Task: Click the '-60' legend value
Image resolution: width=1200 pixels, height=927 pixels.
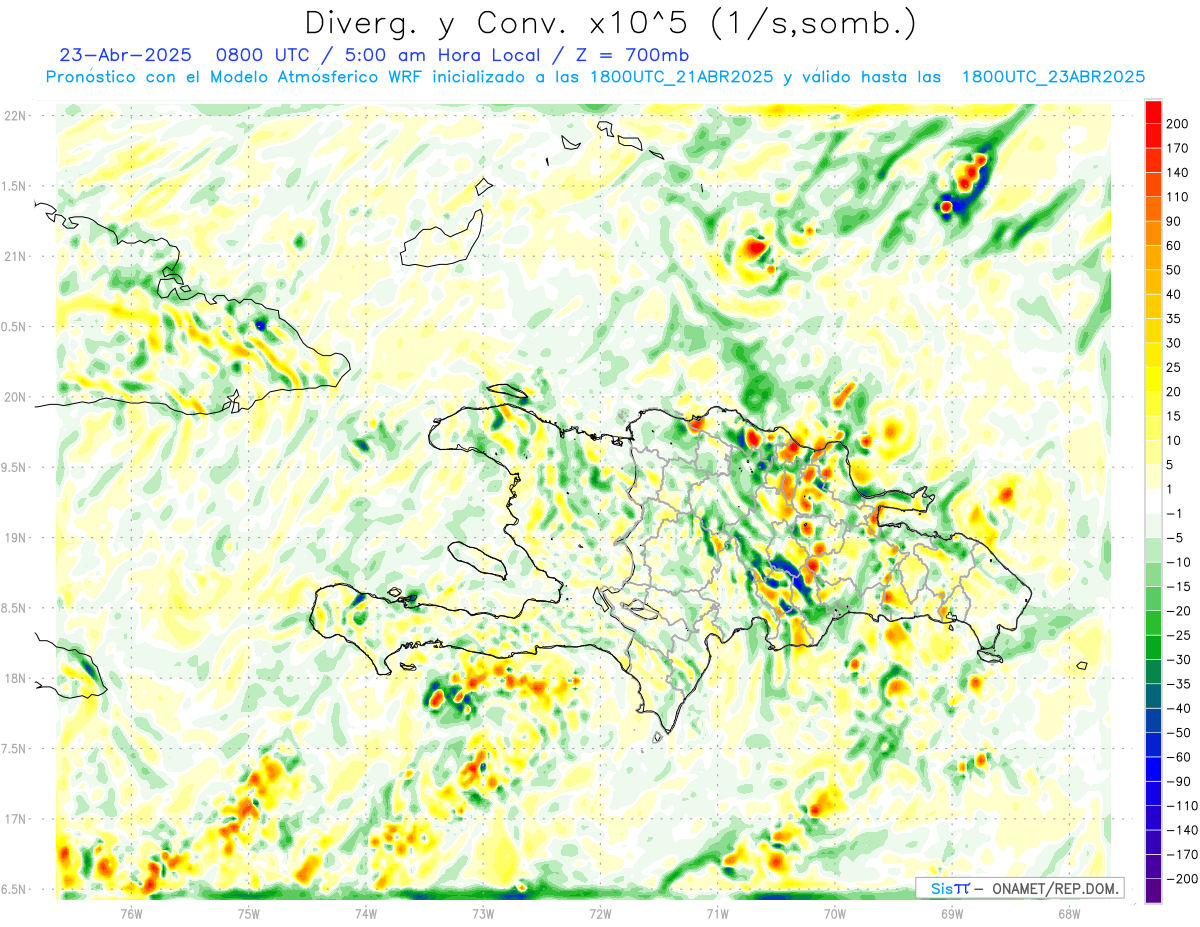Action: click(1180, 757)
